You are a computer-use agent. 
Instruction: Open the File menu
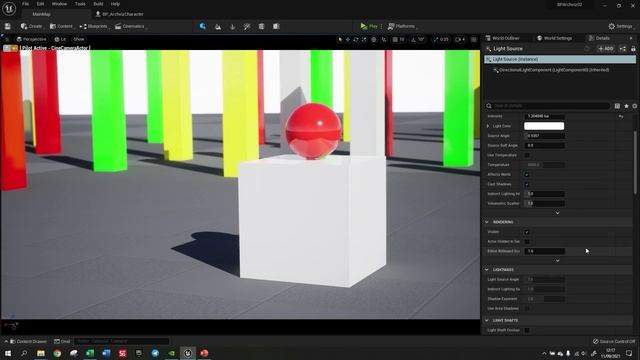pyautogui.click(x=25, y=4)
